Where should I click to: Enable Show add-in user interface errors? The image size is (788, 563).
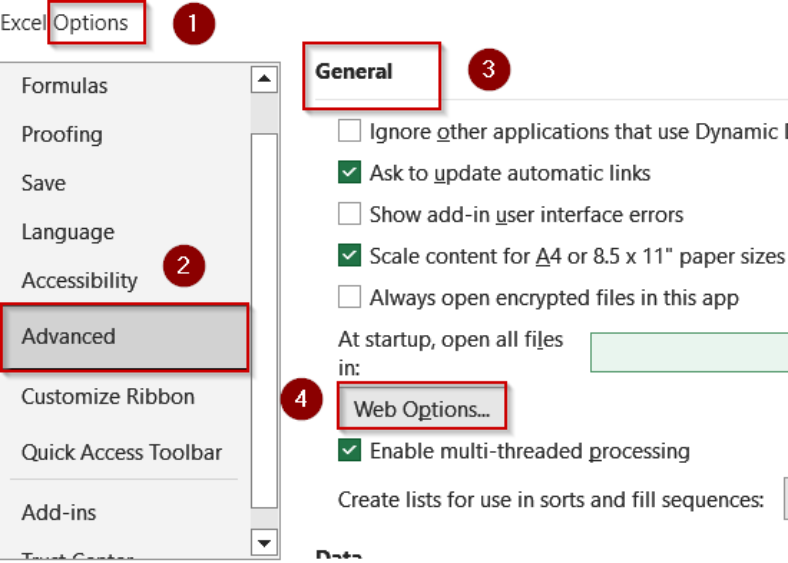pyautogui.click(x=350, y=214)
